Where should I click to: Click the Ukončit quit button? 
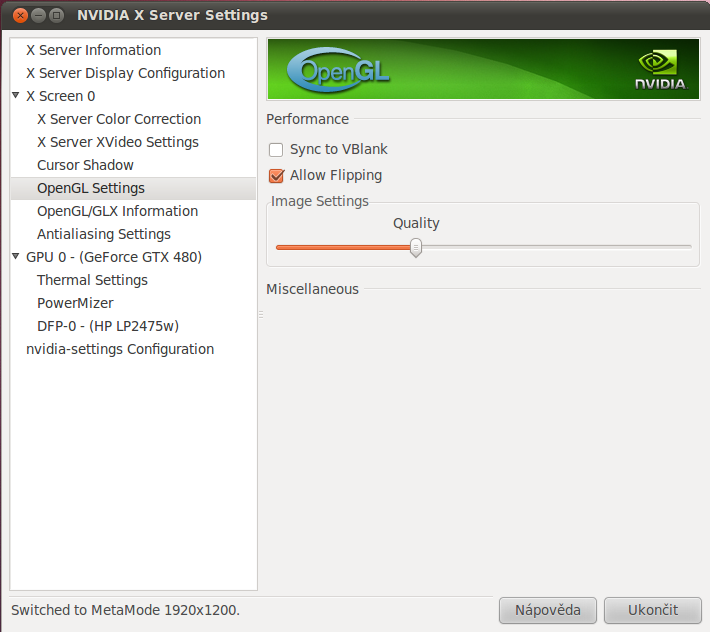pyautogui.click(x=653, y=610)
